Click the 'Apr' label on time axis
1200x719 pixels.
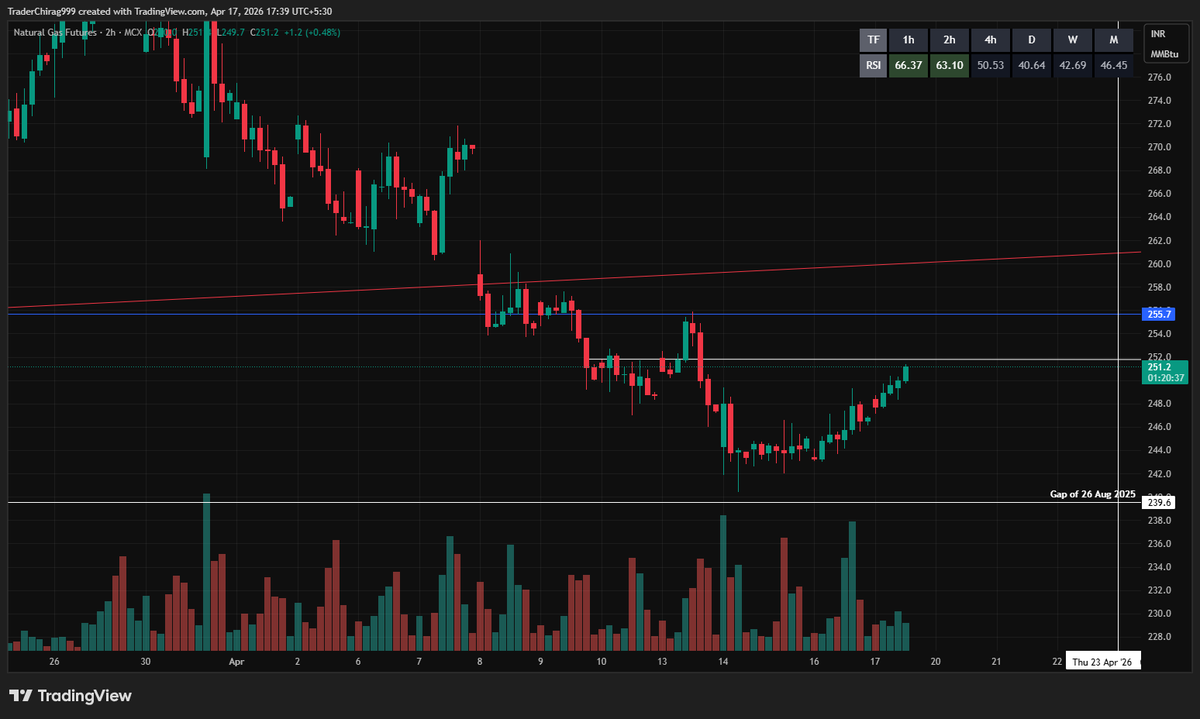tap(237, 662)
